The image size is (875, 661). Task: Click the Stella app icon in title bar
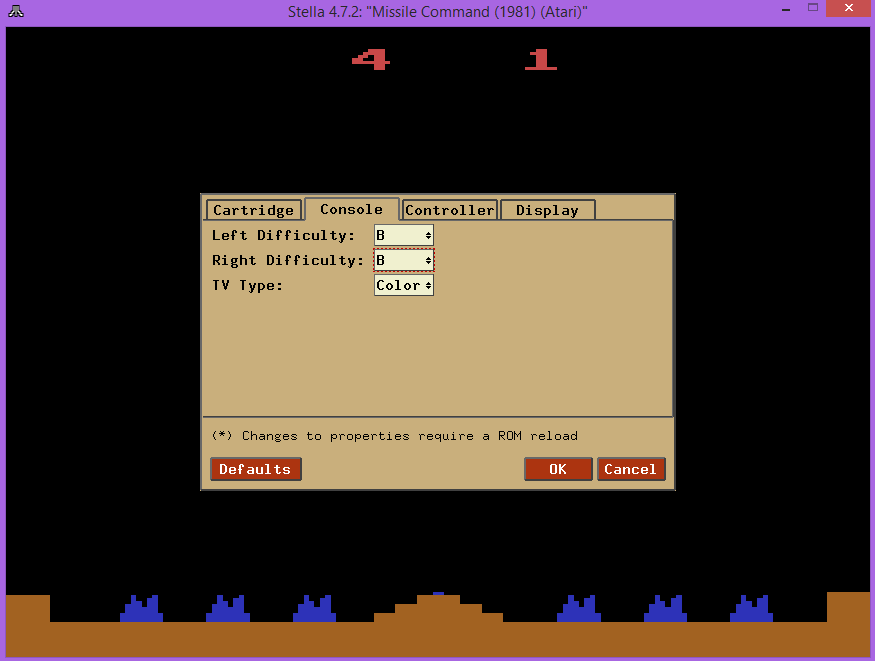pos(14,11)
